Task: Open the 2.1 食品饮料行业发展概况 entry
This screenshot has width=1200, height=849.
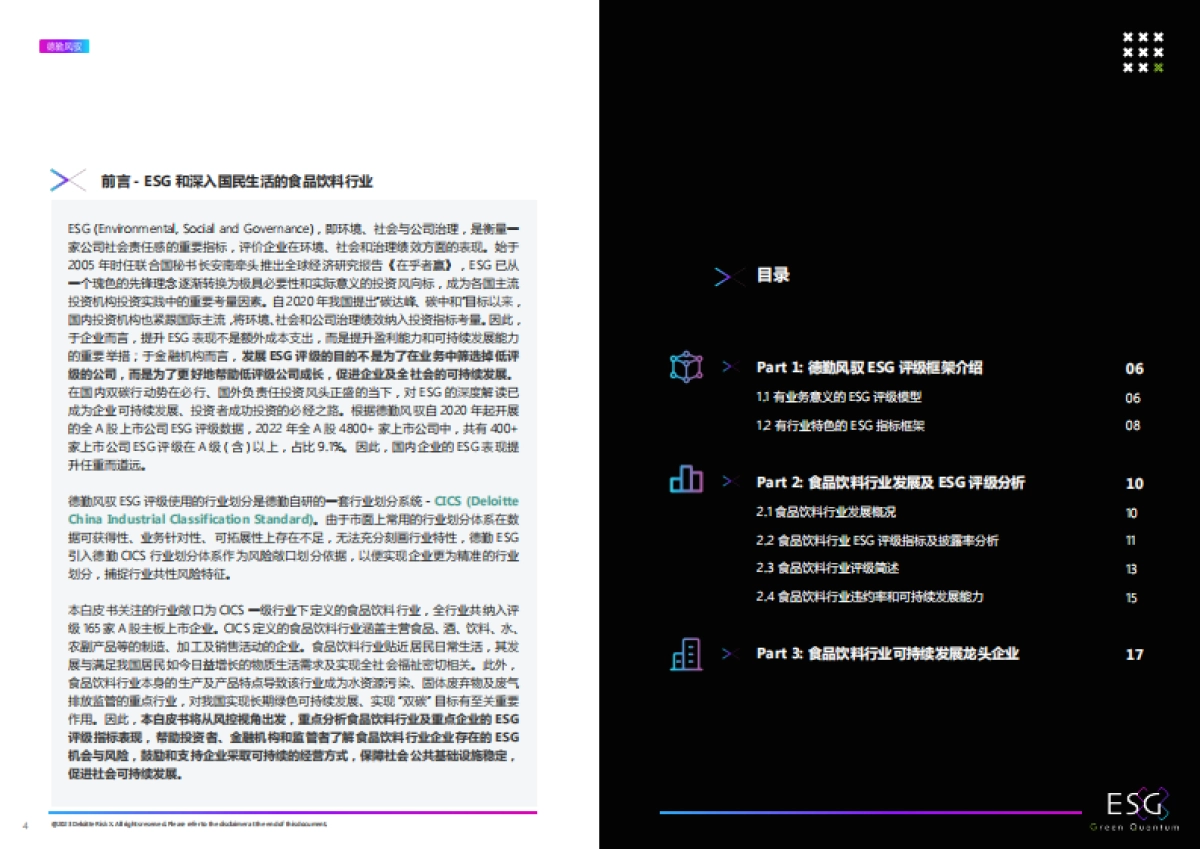Action: 825,512
